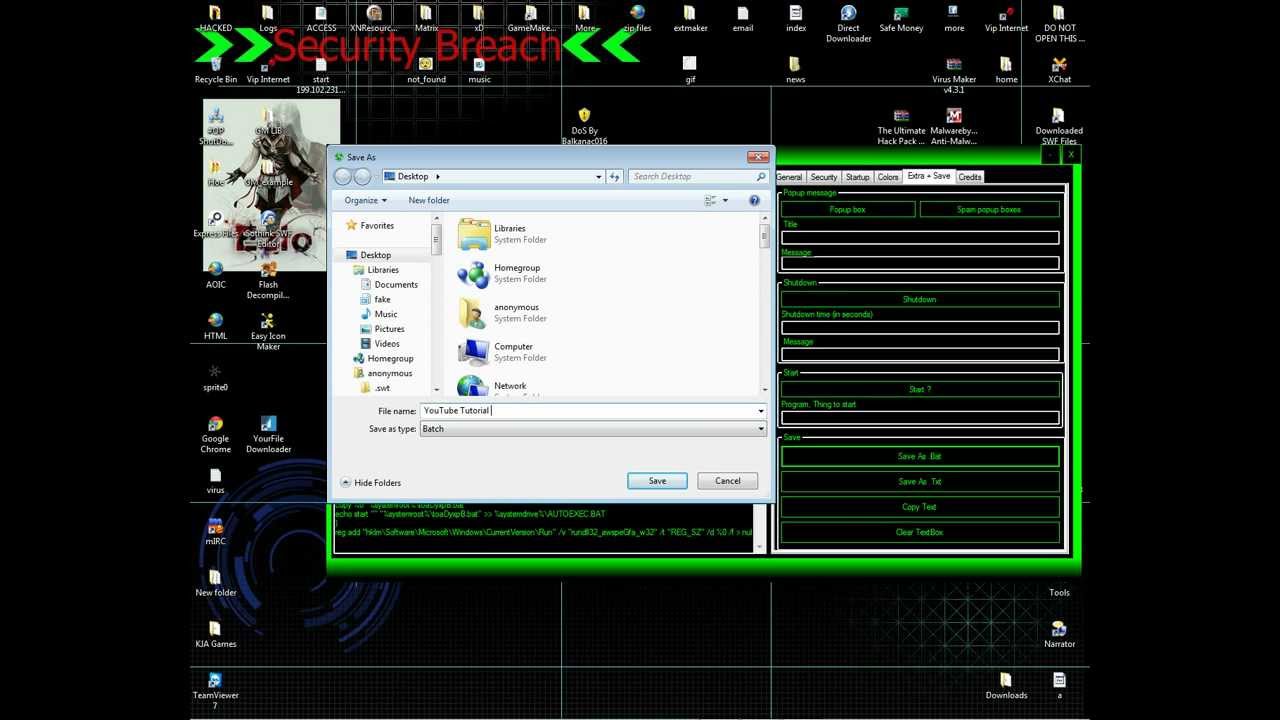Launch Virus Maker v4.3.1 shortcut

(954, 75)
